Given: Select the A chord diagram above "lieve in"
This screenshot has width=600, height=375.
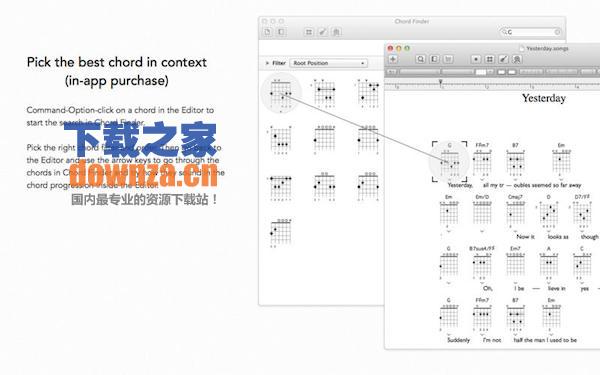Looking at the screenshot, I should [x=548, y=263].
